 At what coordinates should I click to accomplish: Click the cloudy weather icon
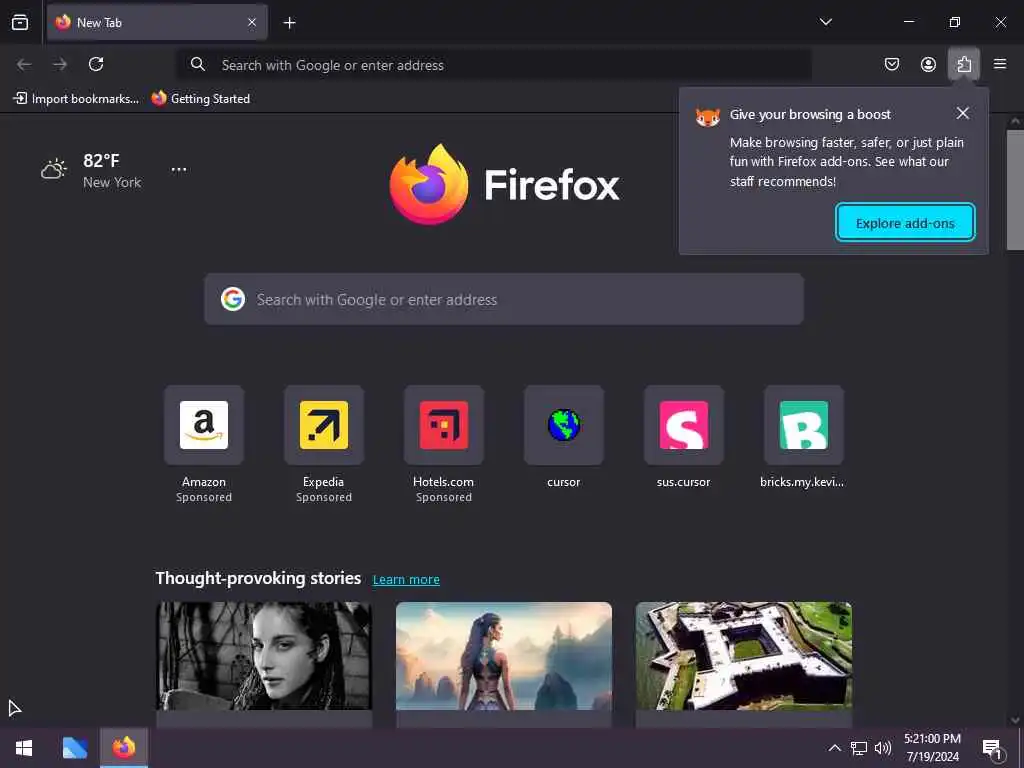tap(54, 169)
